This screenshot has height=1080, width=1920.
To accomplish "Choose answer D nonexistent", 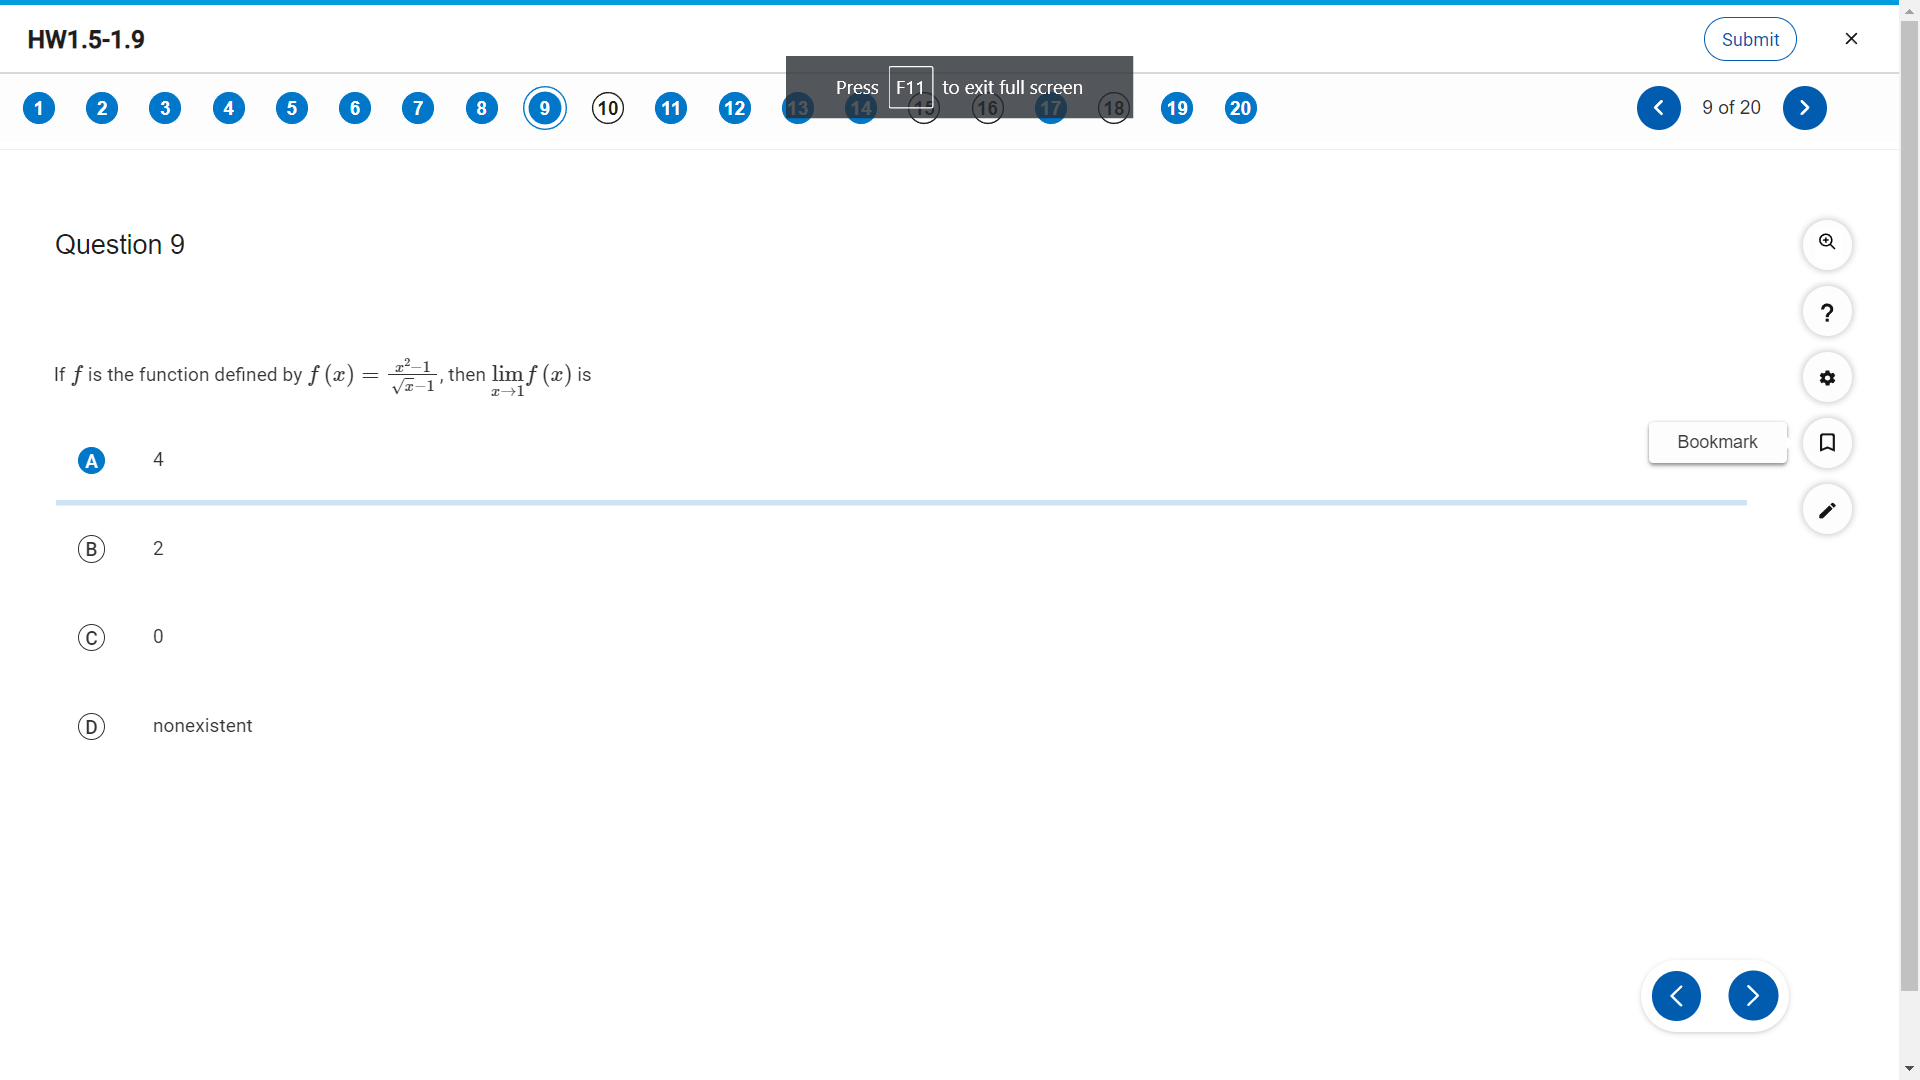I will point(91,726).
